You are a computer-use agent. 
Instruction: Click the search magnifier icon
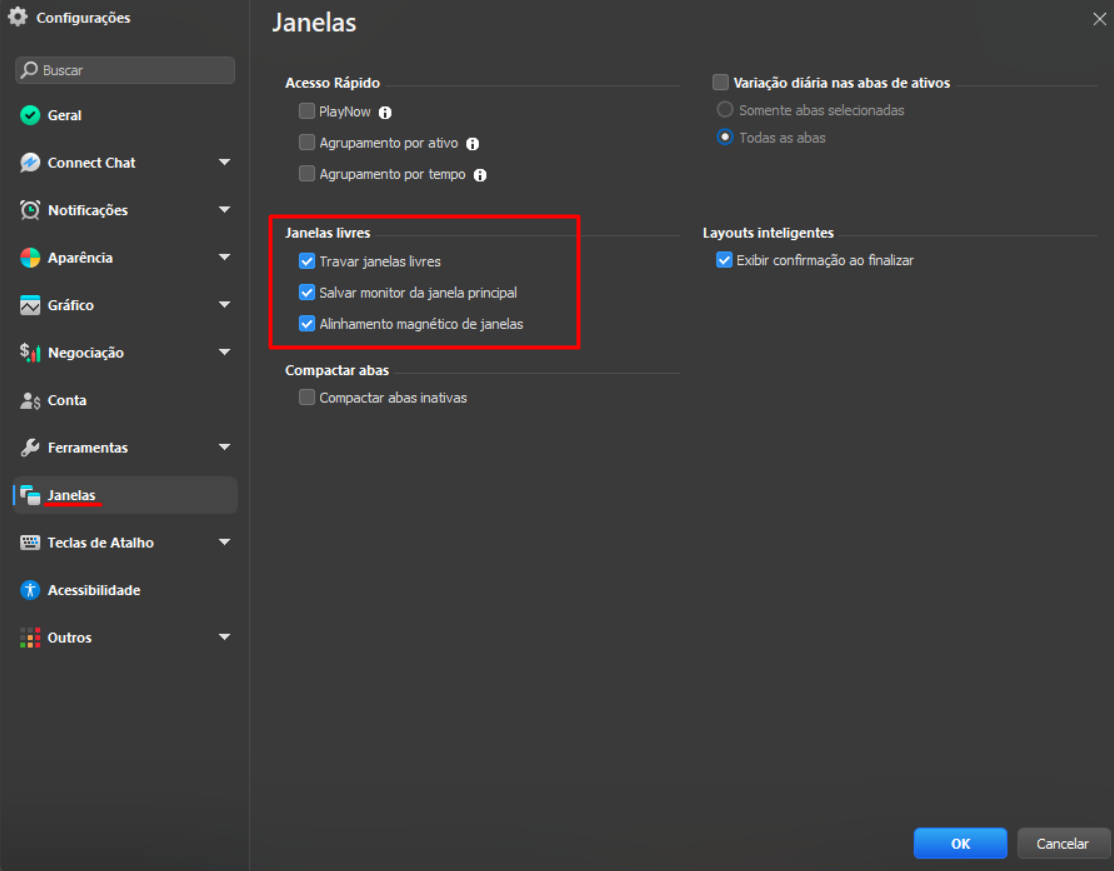[29, 70]
